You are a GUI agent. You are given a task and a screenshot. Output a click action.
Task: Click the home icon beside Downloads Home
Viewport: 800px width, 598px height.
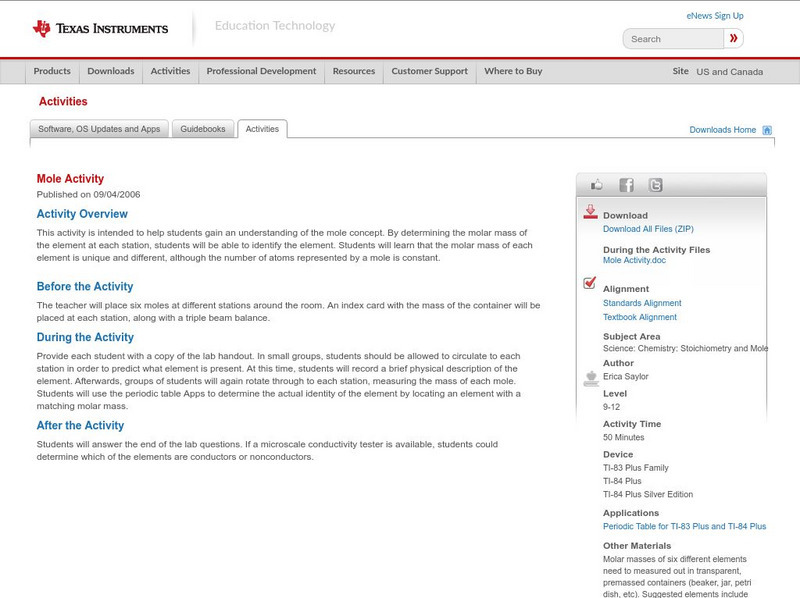[767, 130]
